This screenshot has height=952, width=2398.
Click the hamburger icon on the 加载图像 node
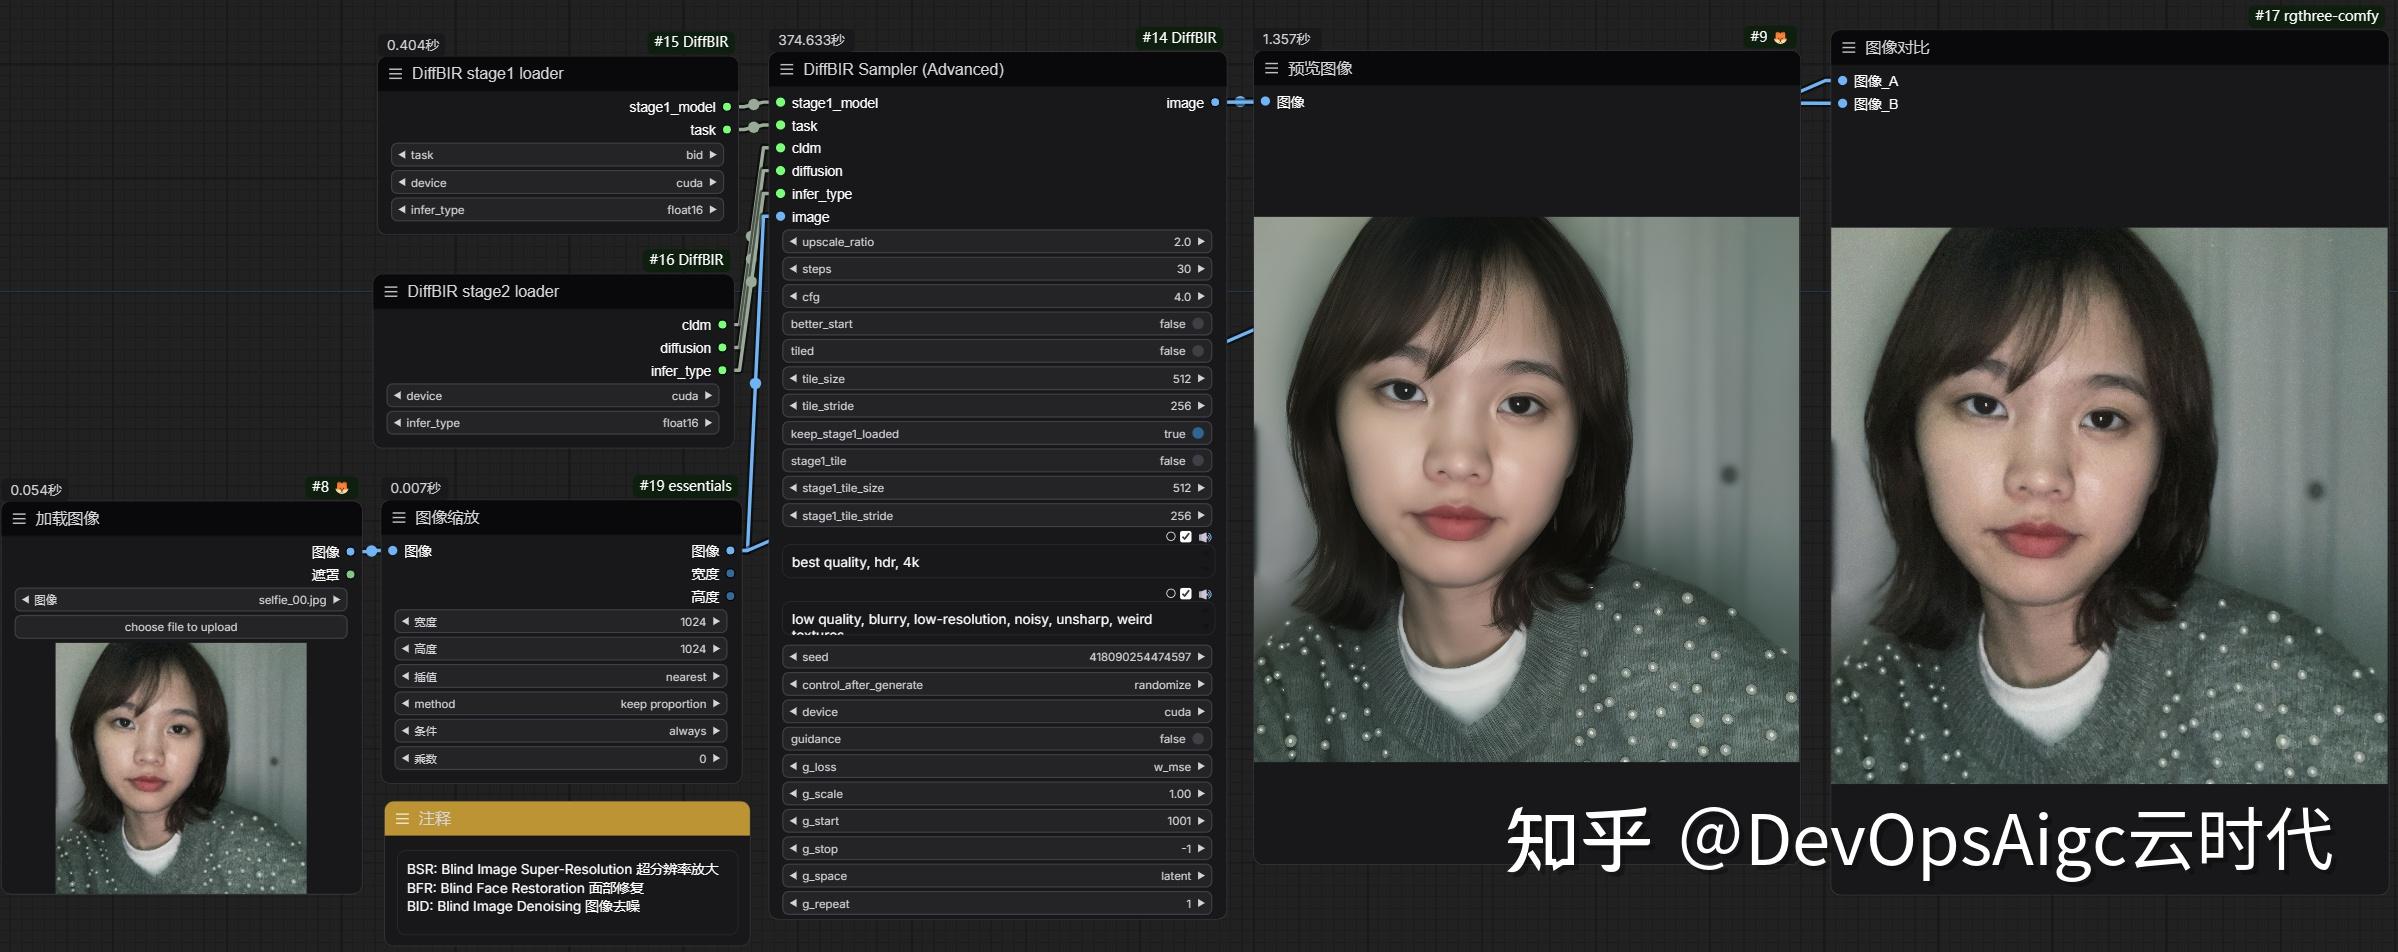coord(20,518)
